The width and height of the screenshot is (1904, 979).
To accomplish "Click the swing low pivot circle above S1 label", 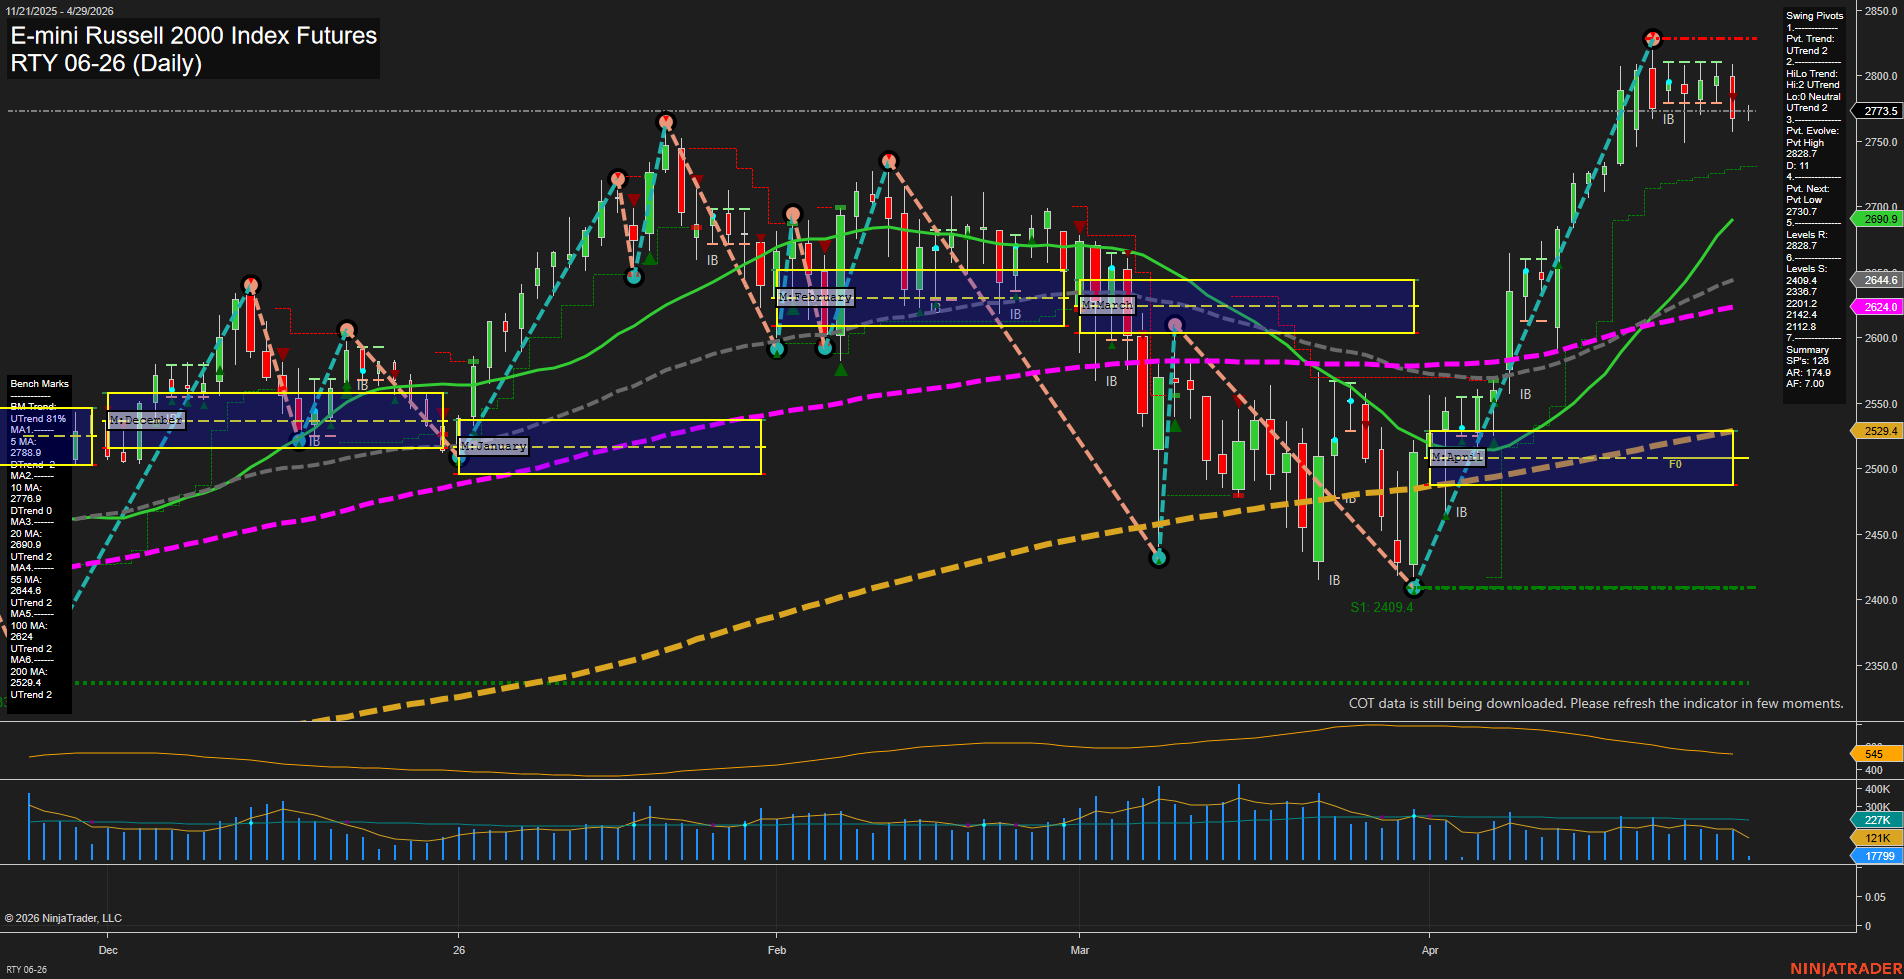I will click(1413, 588).
